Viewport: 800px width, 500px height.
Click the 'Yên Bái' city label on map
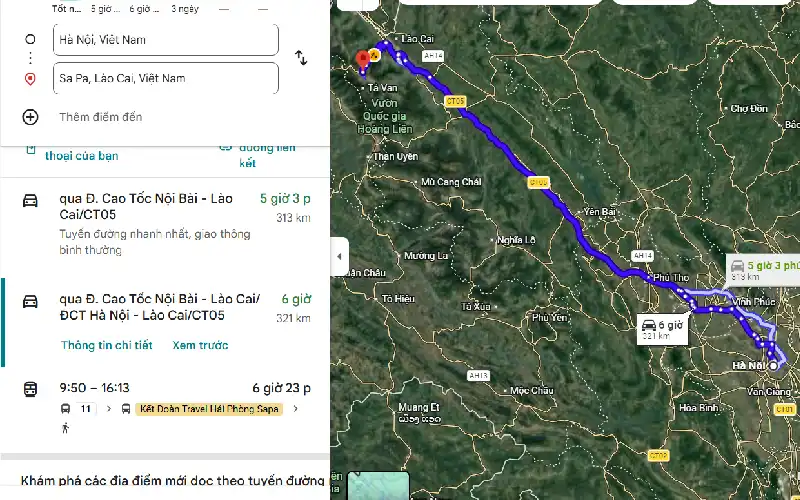tap(599, 211)
